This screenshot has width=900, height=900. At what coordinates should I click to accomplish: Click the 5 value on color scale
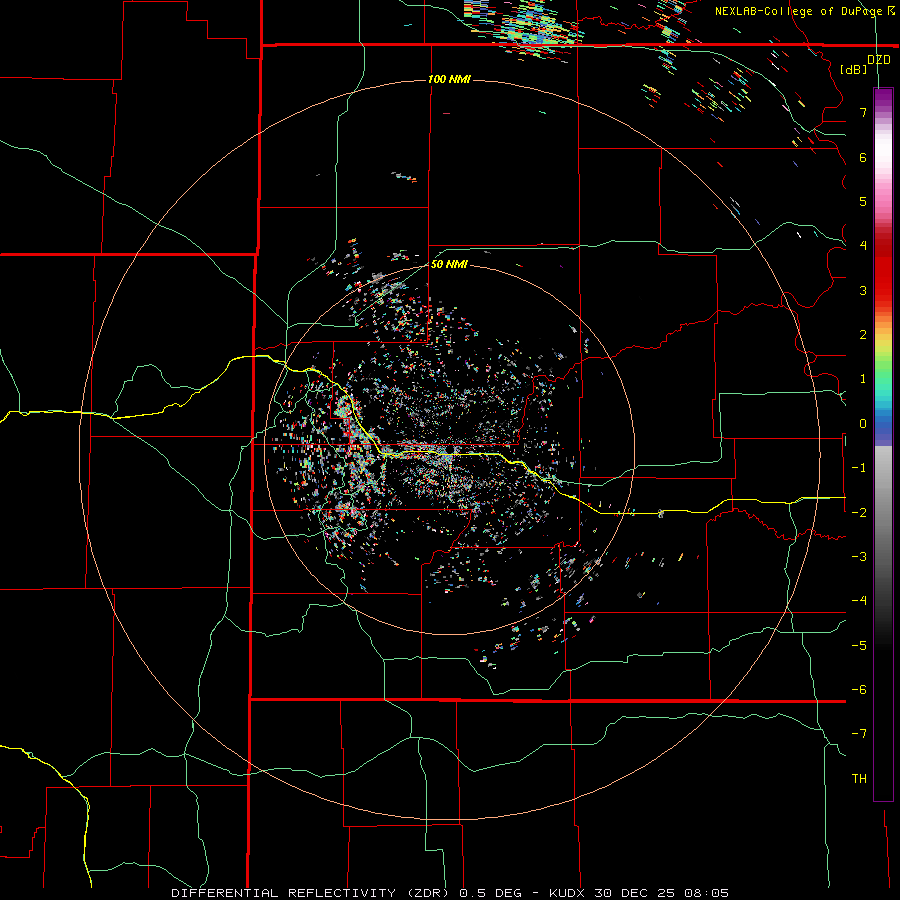(x=863, y=201)
